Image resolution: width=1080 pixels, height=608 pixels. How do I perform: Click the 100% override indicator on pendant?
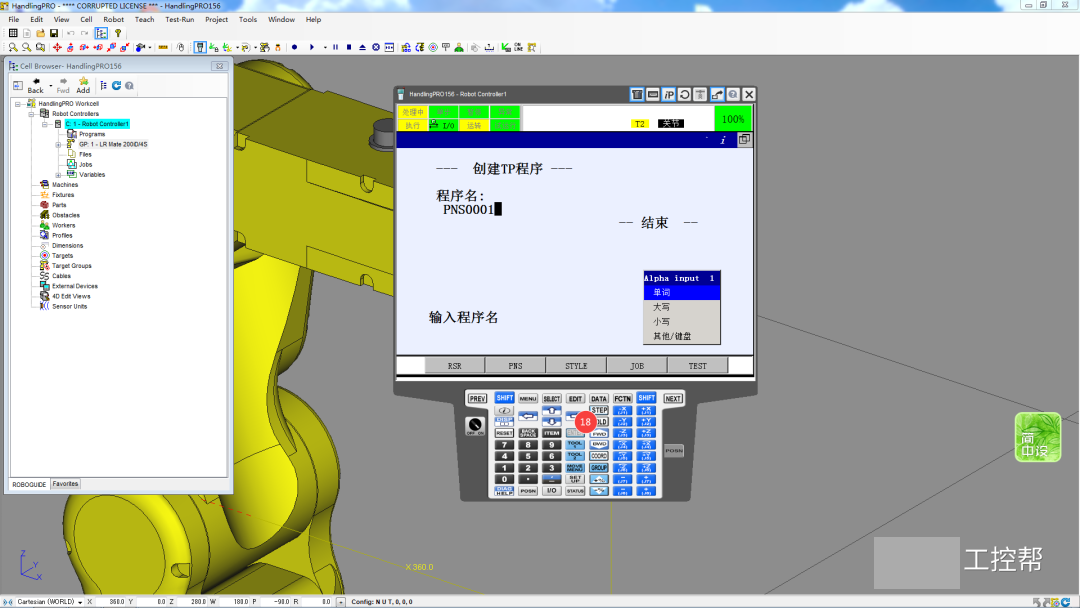tap(733, 119)
